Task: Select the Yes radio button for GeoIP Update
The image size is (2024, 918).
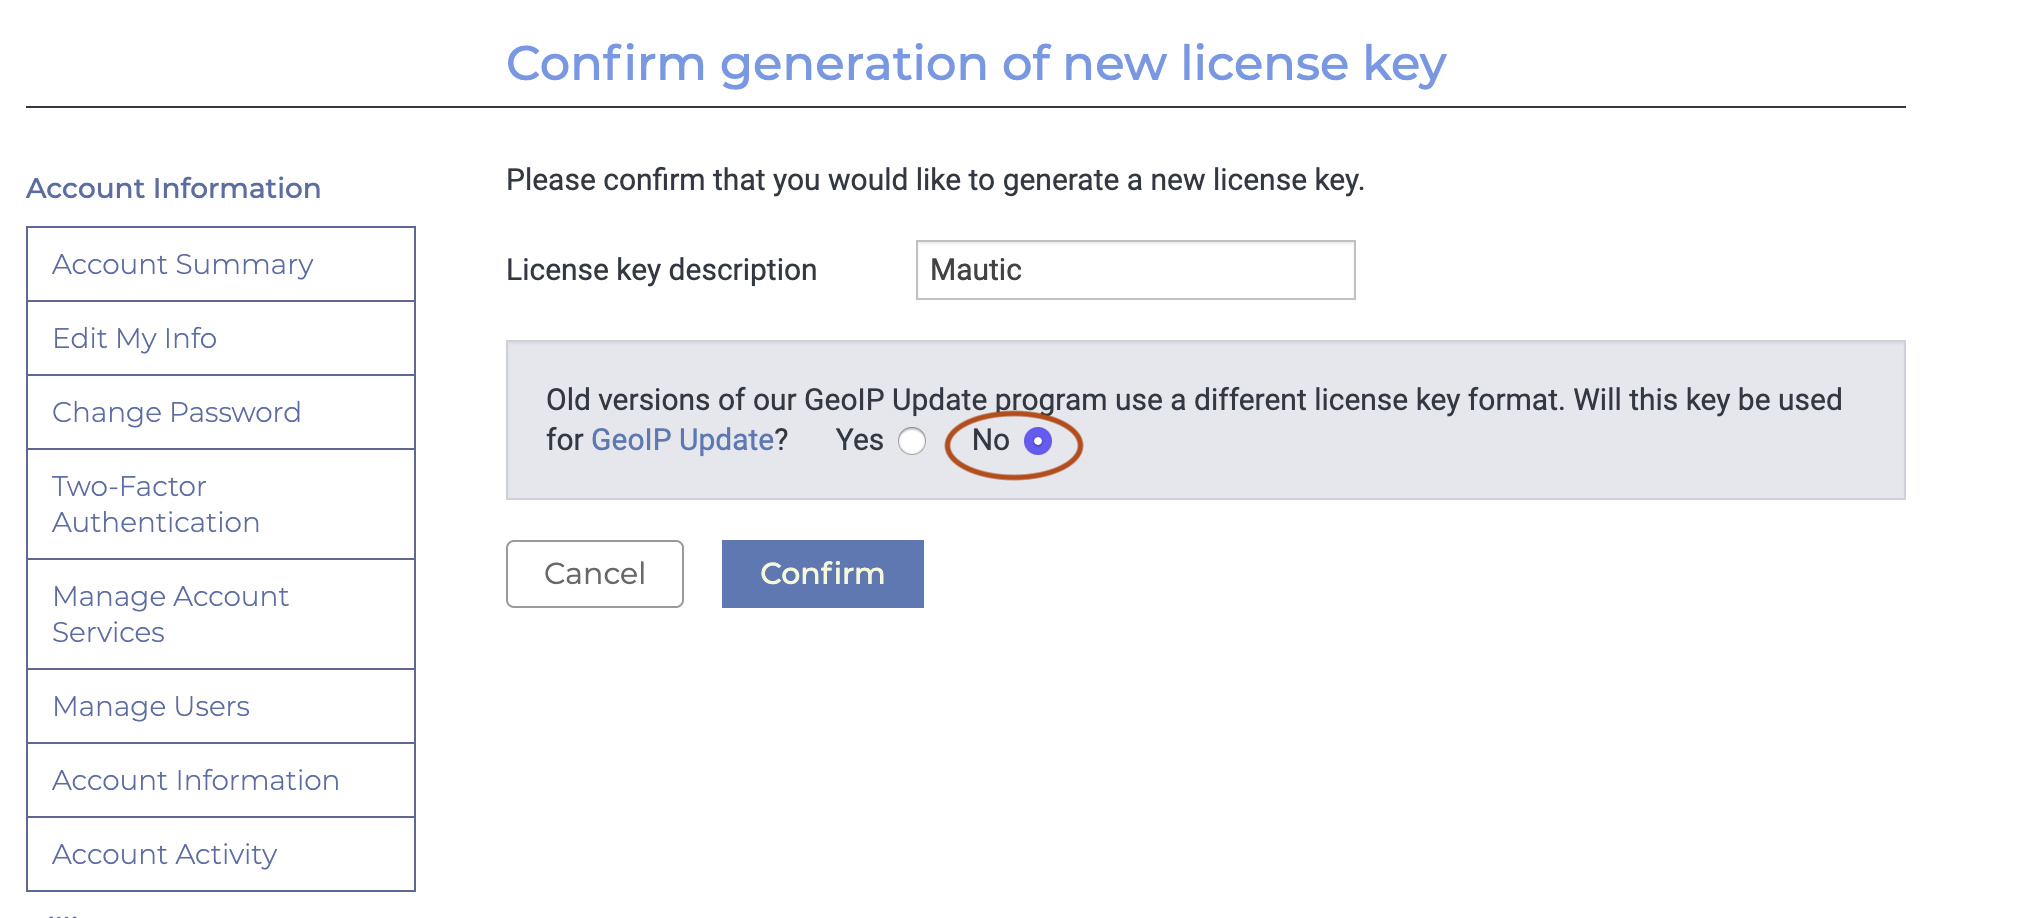Action: click(x=912, y=441)
